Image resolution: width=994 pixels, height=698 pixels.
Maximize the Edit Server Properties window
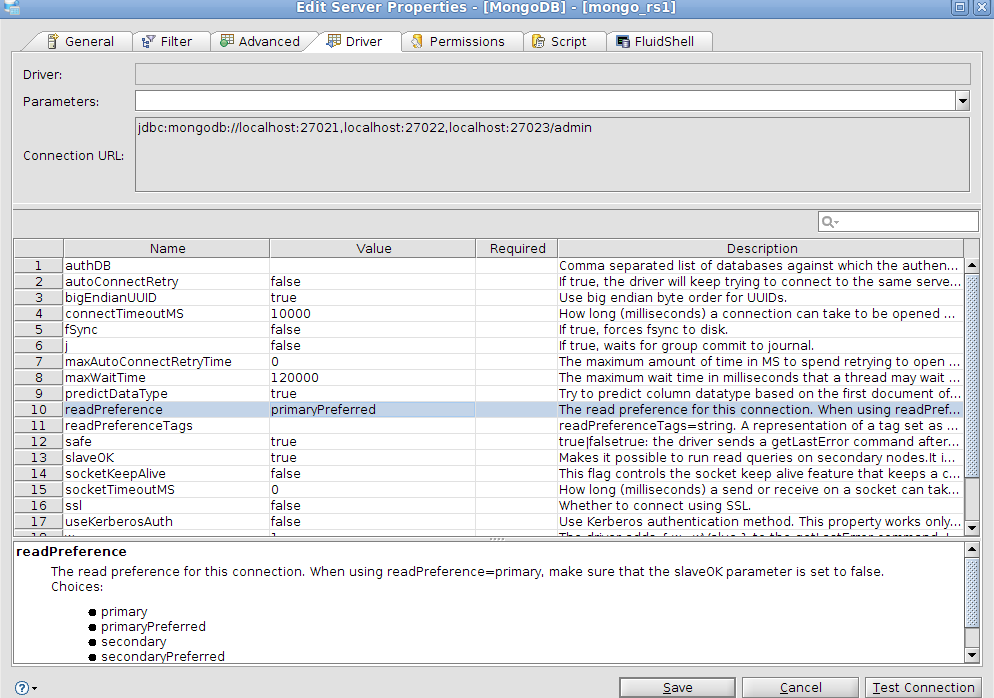point(960,8)
